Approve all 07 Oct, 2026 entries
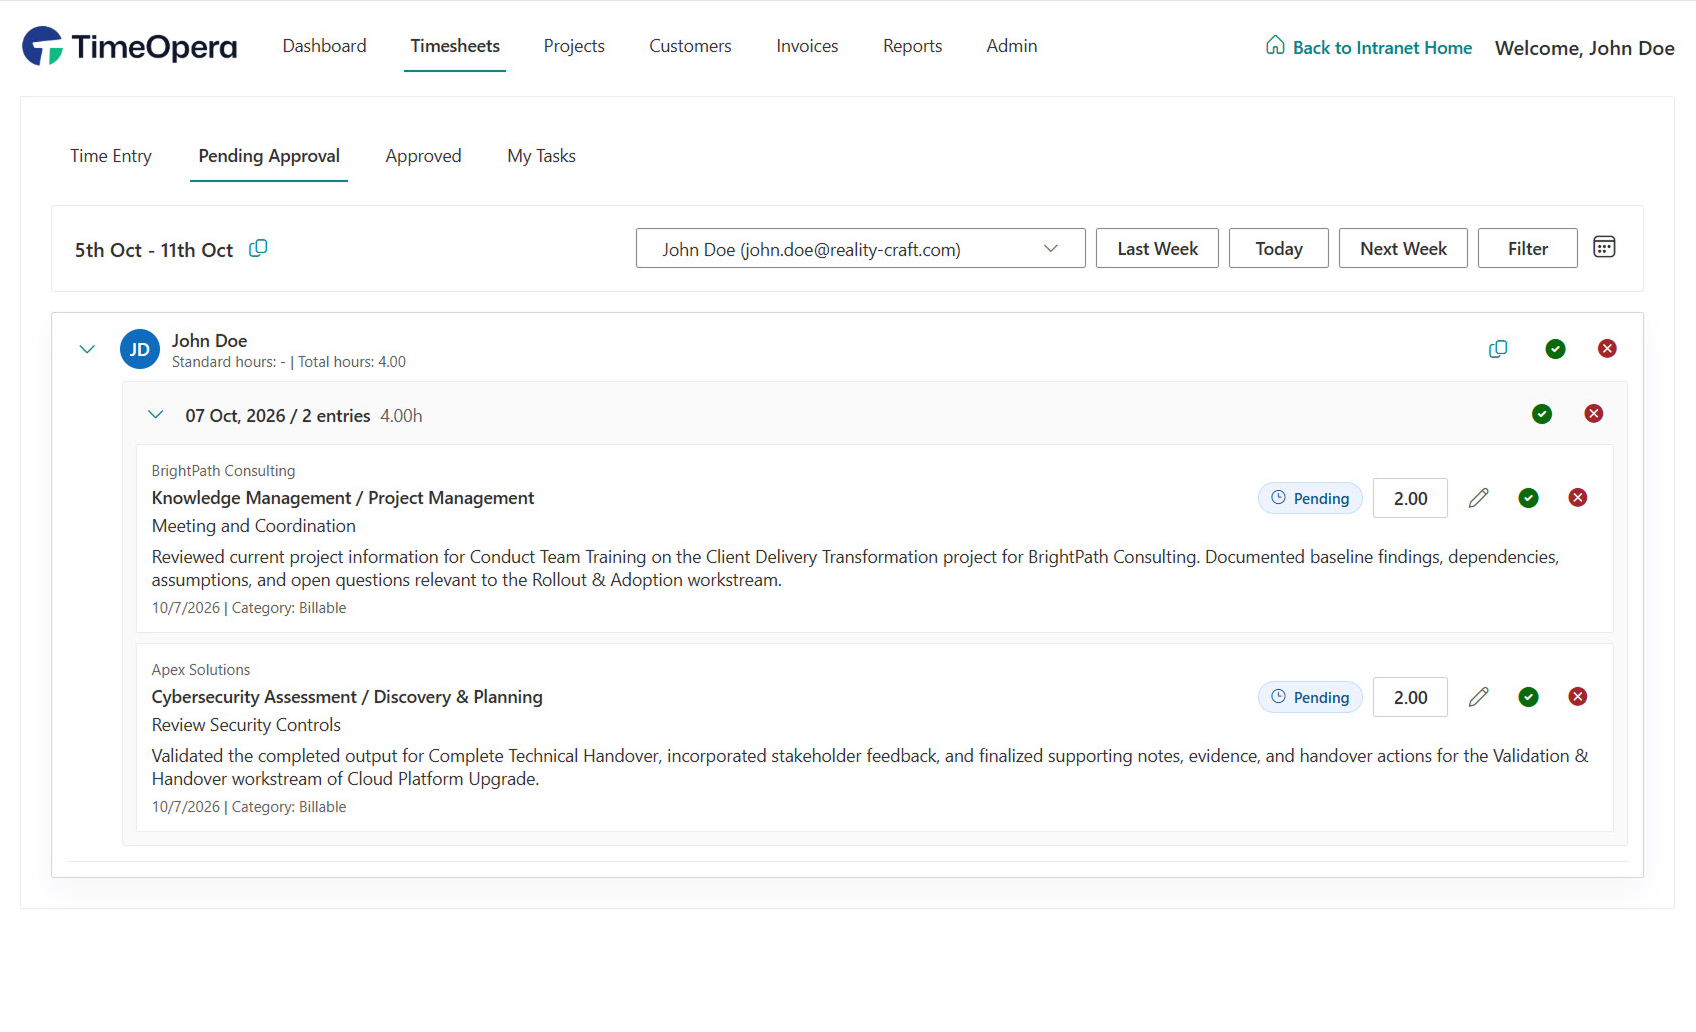 (x=1542, y=414)
